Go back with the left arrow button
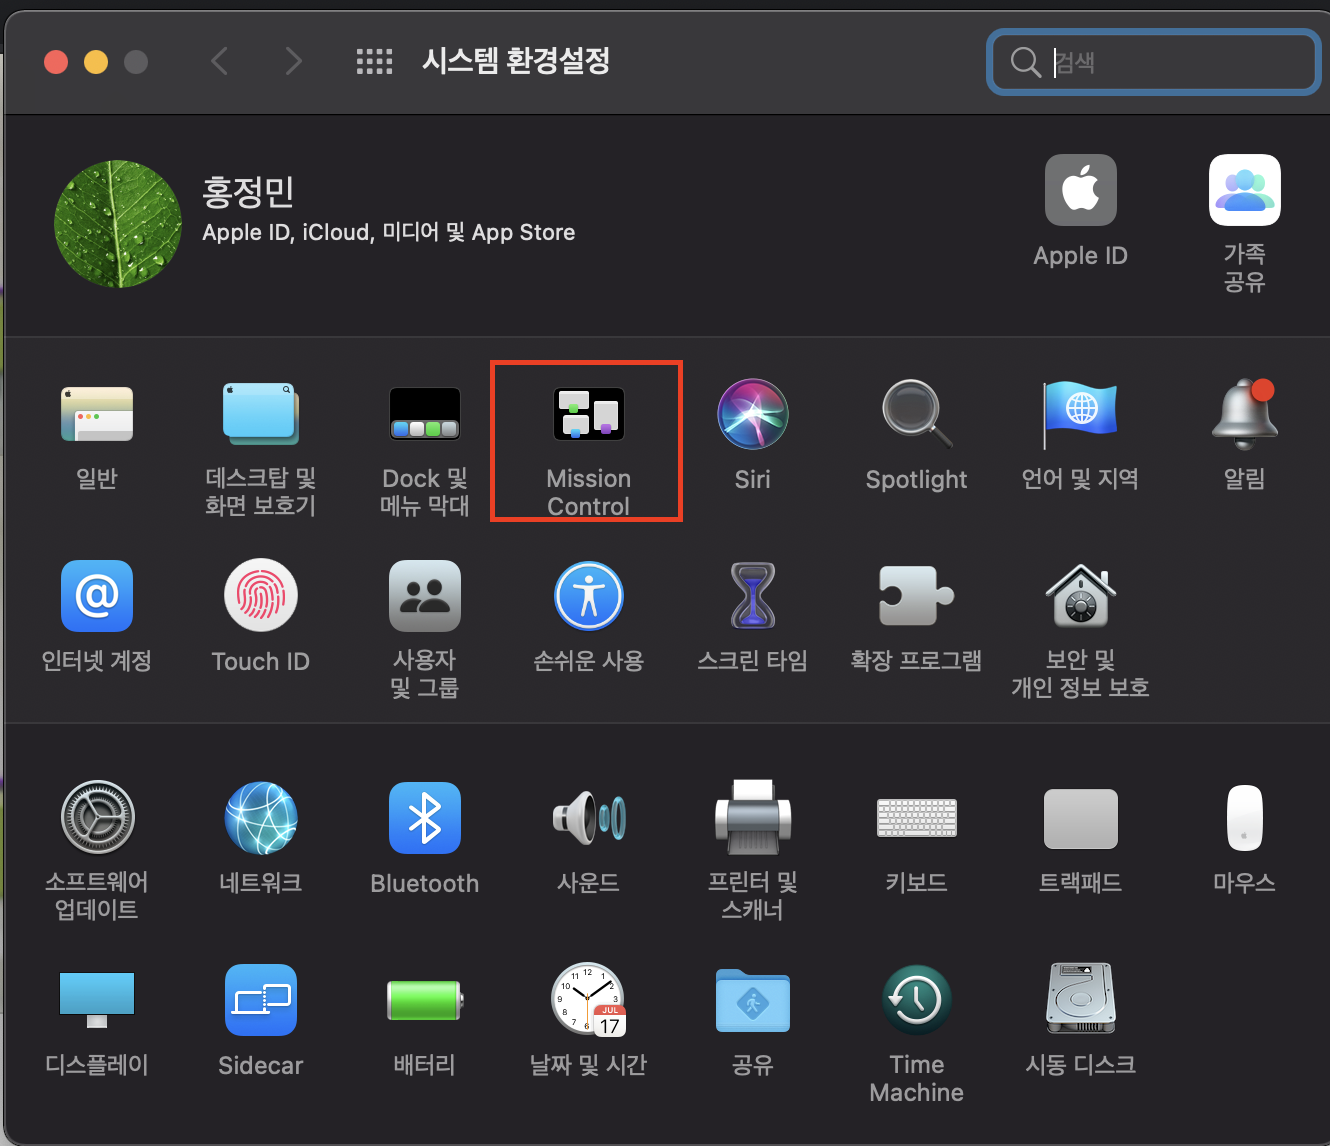The image size is (1330, 1146). [x=220, y=62]
